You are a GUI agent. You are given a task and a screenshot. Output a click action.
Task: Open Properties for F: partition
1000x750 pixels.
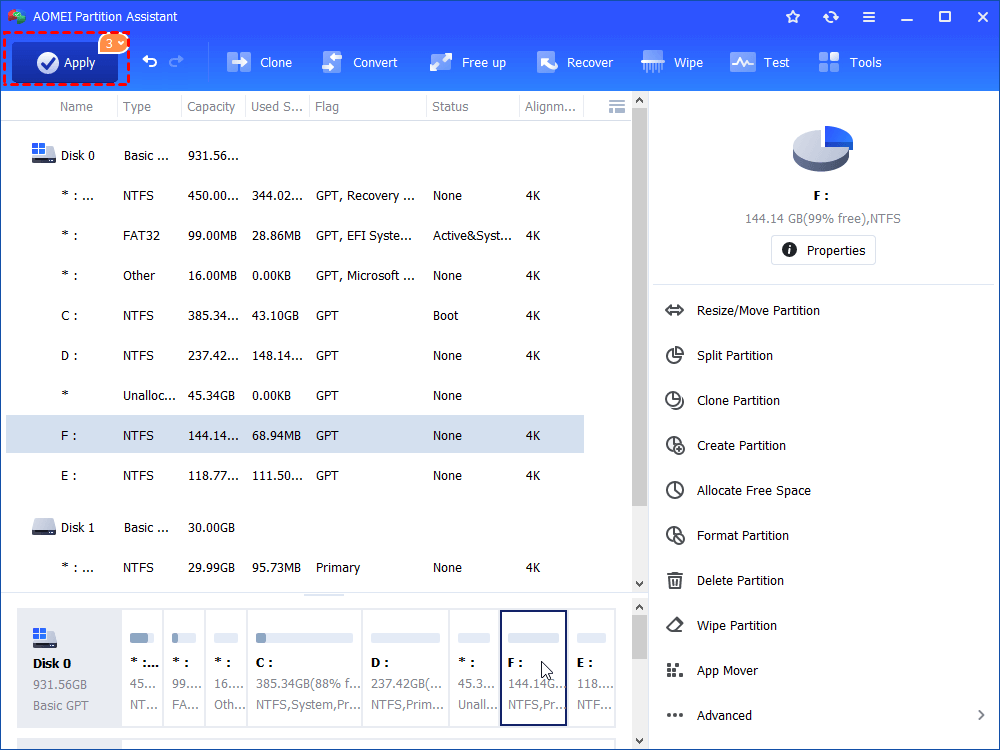[x=823, y=250]
